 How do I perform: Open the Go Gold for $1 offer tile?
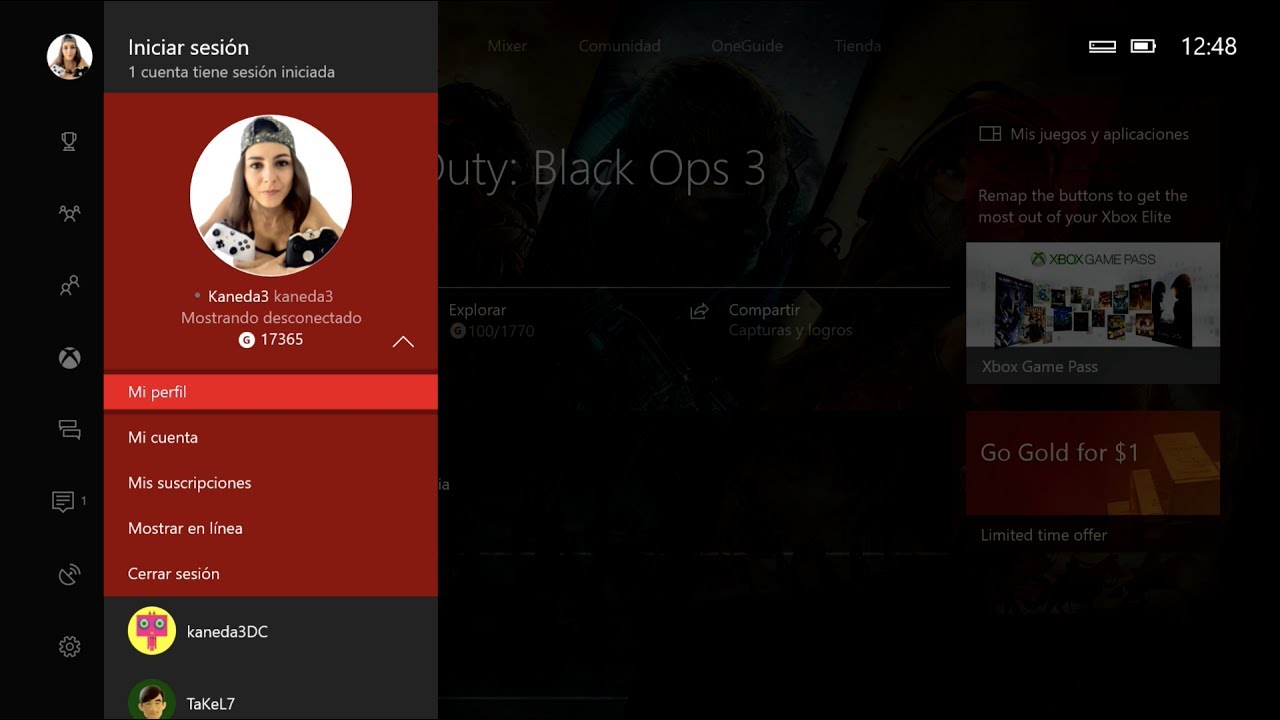[1093, 463]
